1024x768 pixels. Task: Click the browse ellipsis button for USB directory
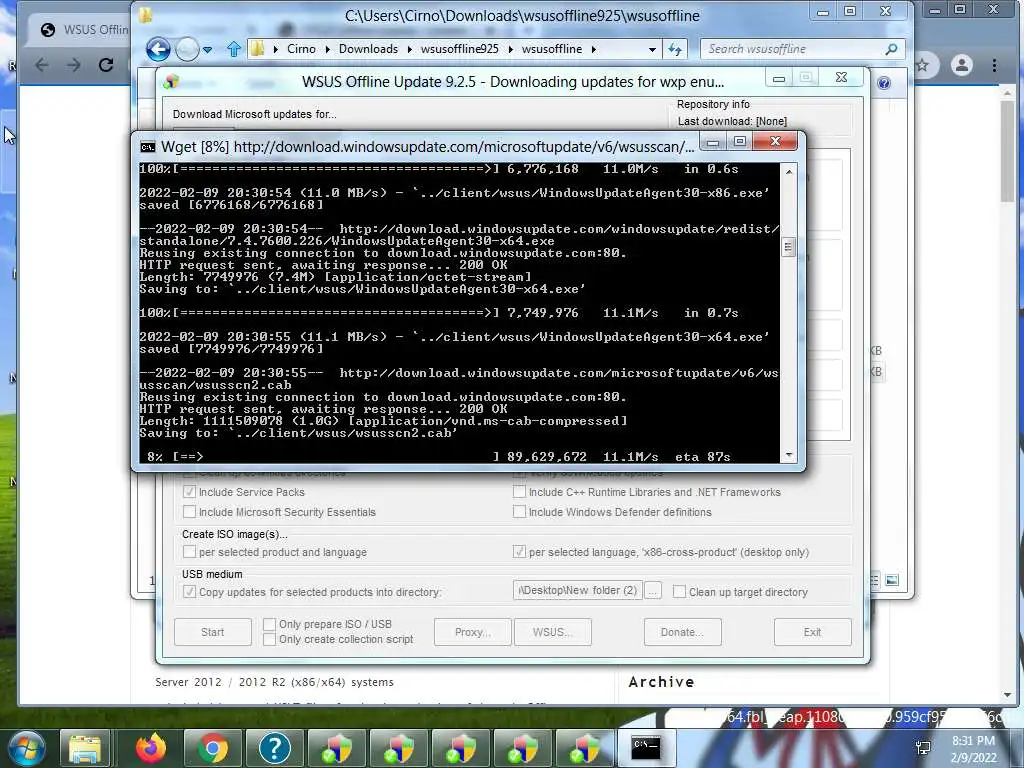[x=653, y=590]
